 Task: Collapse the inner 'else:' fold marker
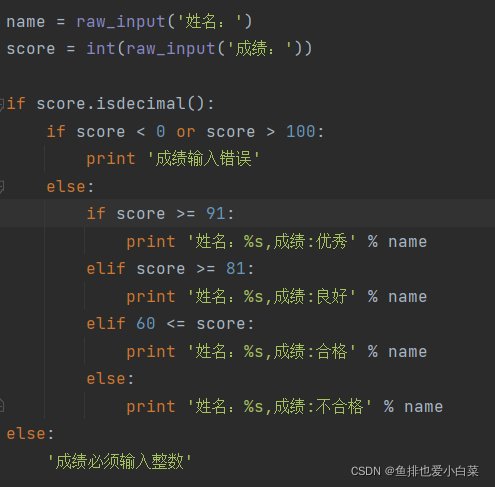click(2, 187)
